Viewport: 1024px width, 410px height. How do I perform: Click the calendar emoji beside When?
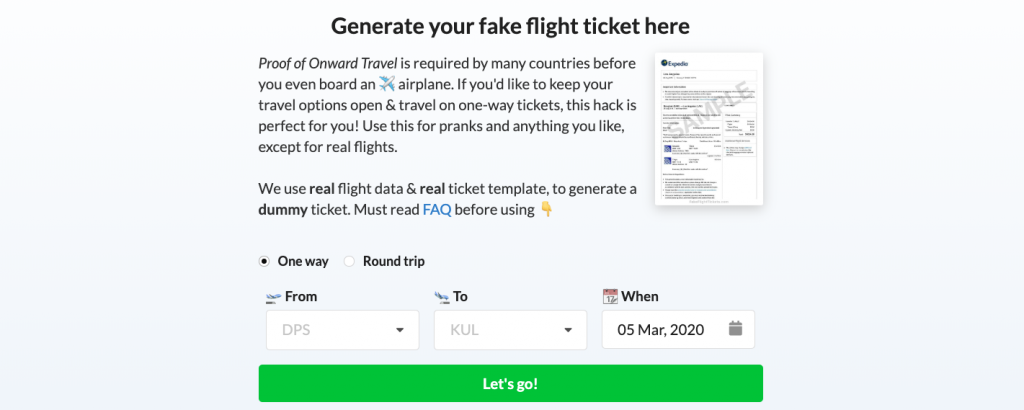click(x=610, y=296)
